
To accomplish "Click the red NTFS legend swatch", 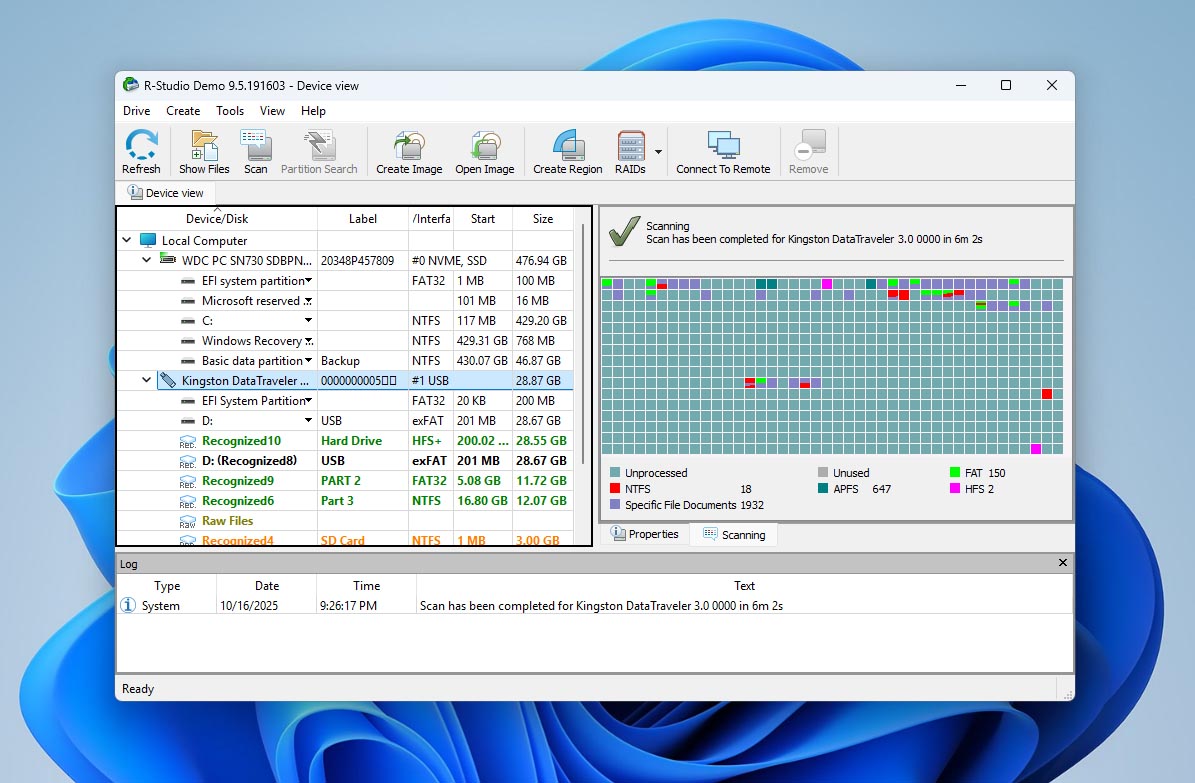I will [615, 489].
